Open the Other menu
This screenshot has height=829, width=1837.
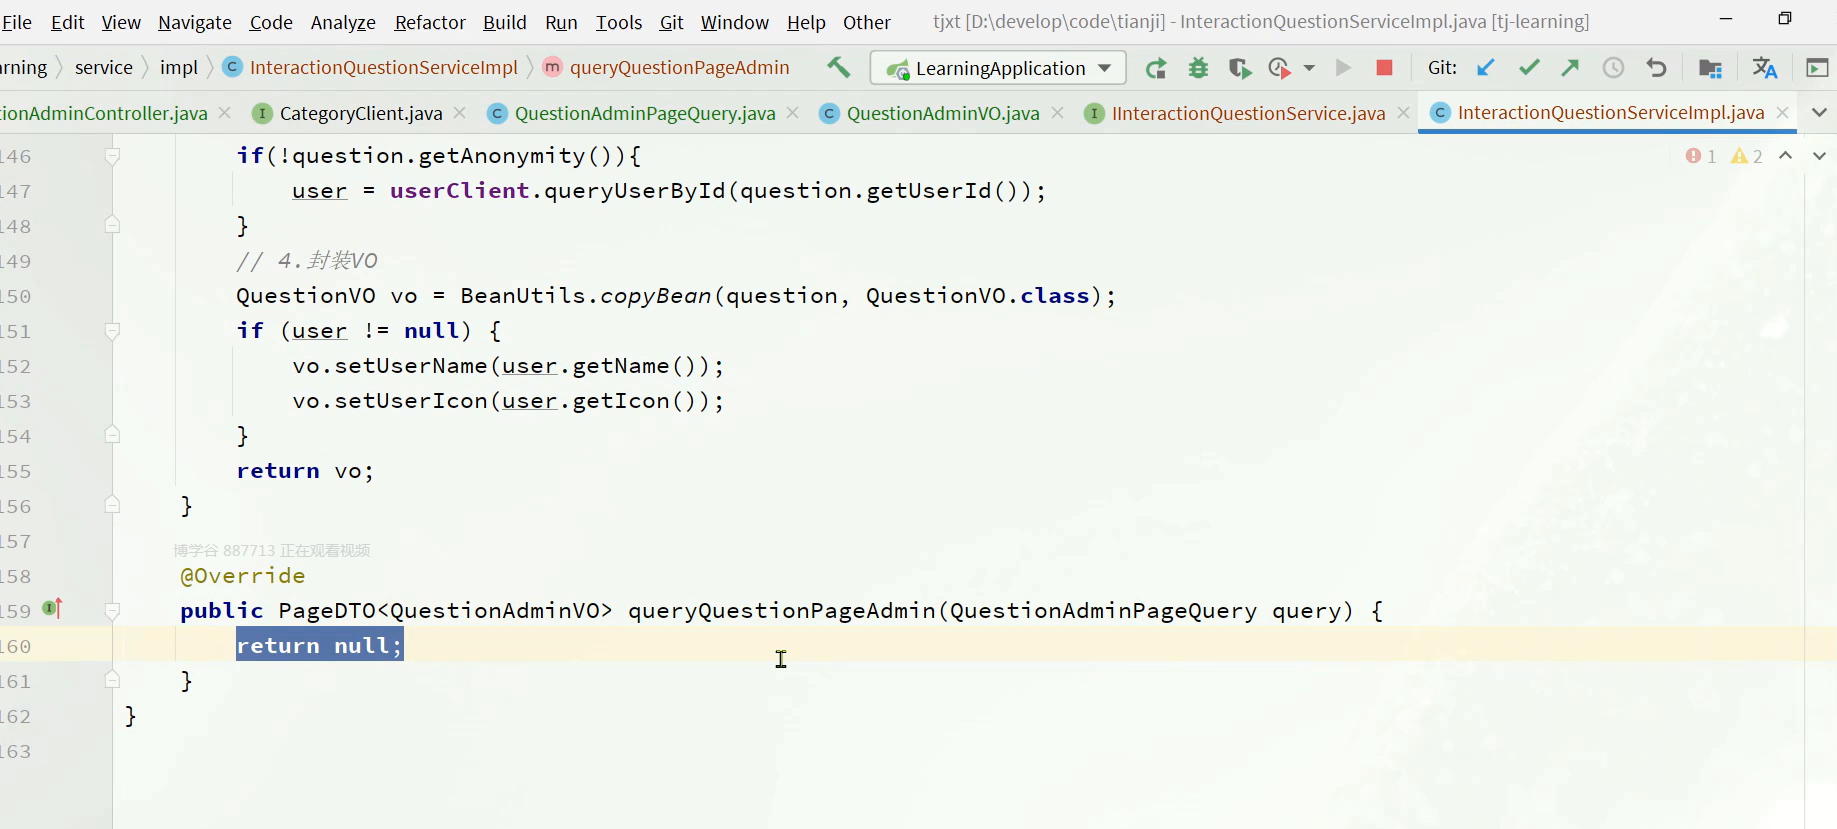pos(867,22)
